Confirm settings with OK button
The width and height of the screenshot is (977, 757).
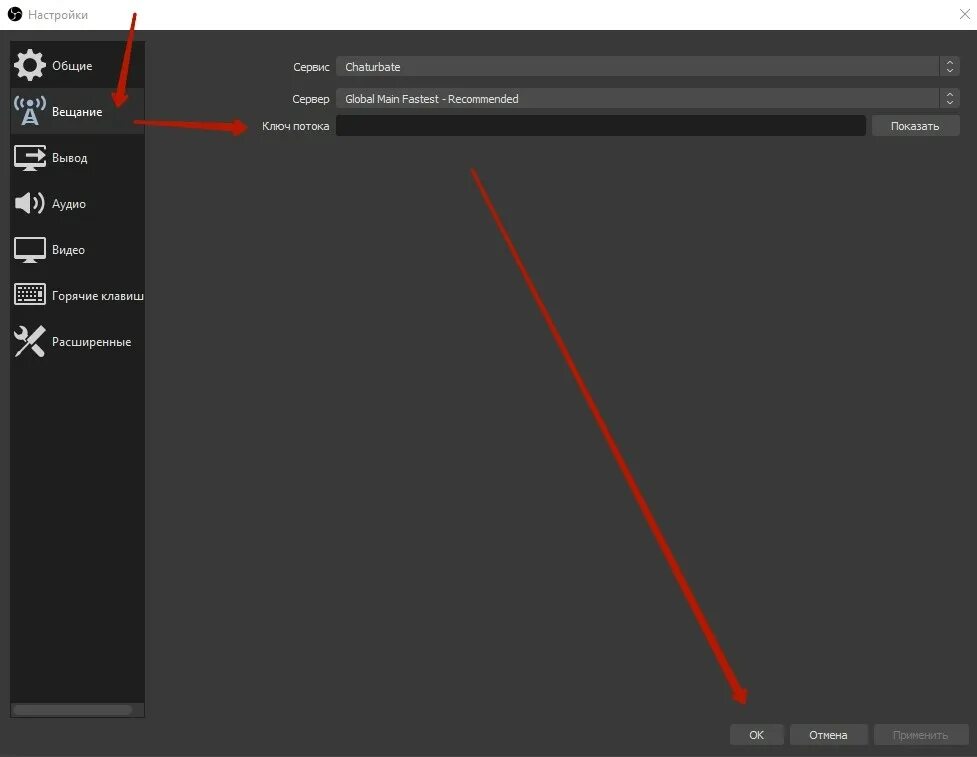point(756,735)
